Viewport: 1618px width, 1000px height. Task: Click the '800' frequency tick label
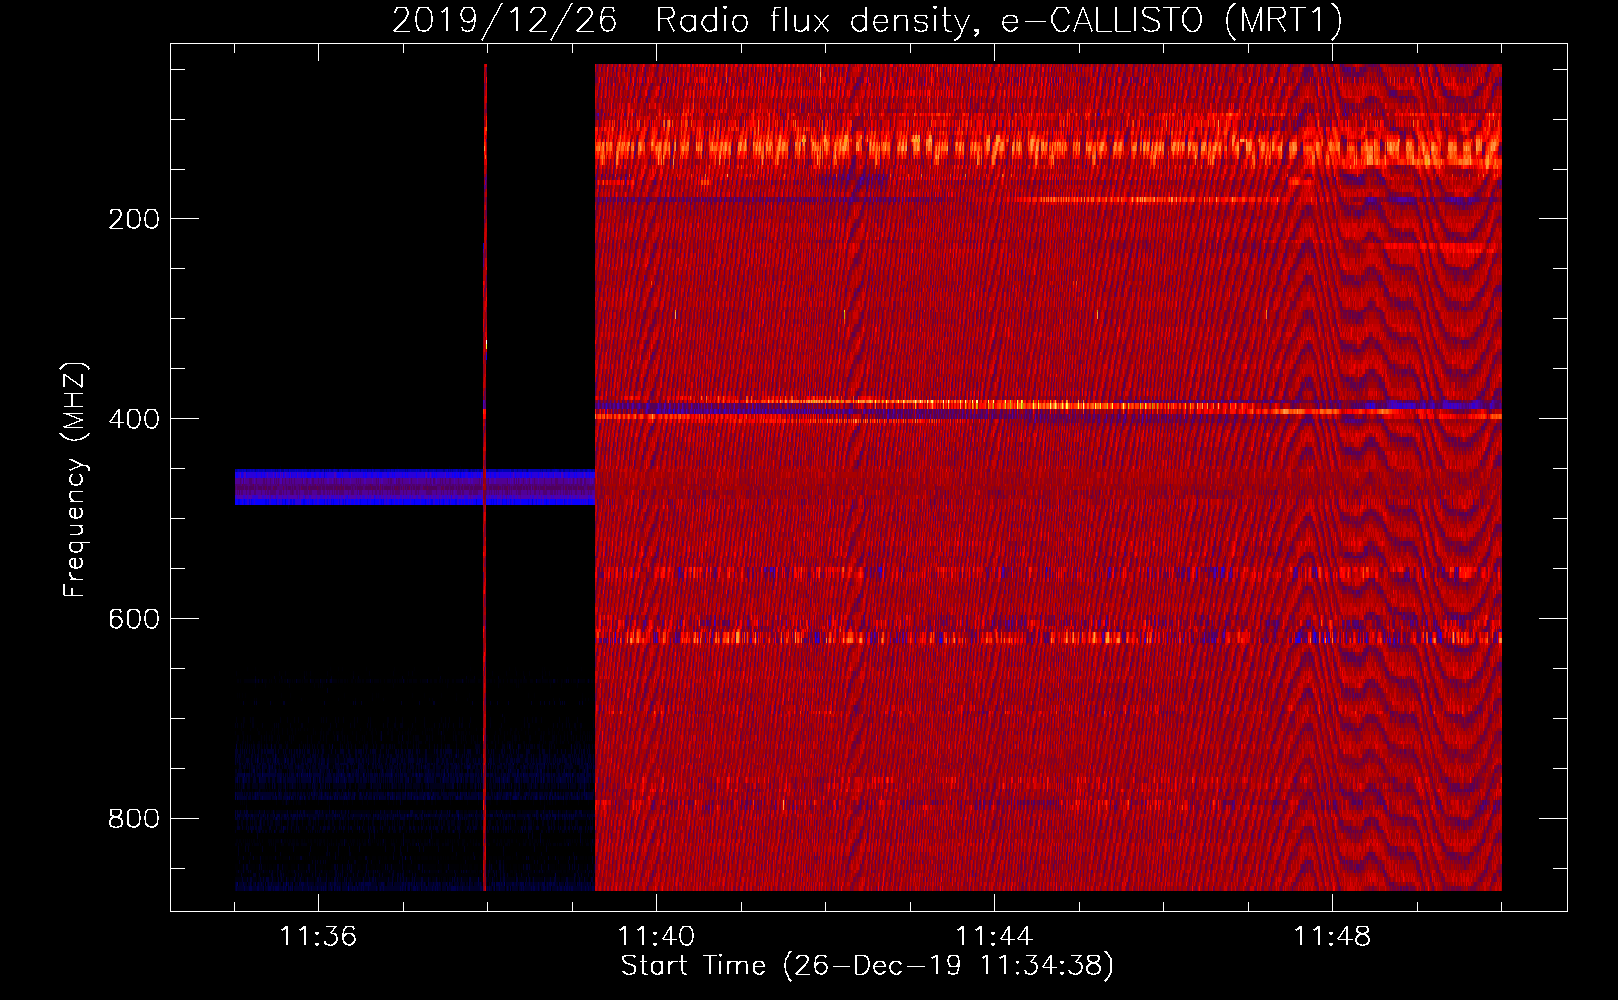[x=134, y=819]
